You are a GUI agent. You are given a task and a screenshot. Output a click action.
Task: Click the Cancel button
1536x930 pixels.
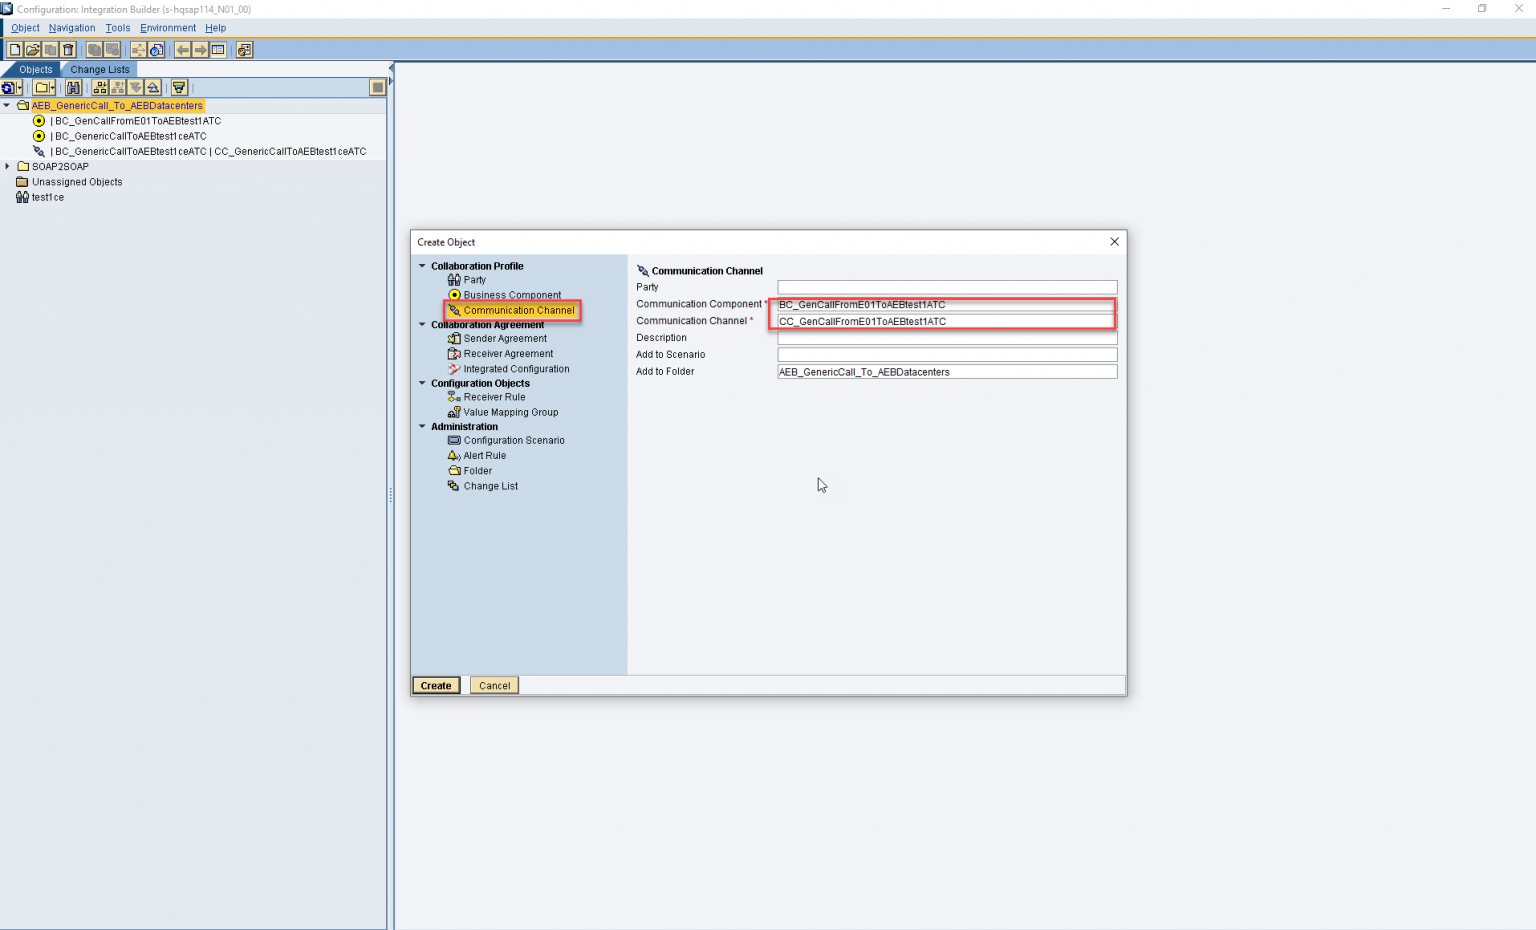pos(493,685)
